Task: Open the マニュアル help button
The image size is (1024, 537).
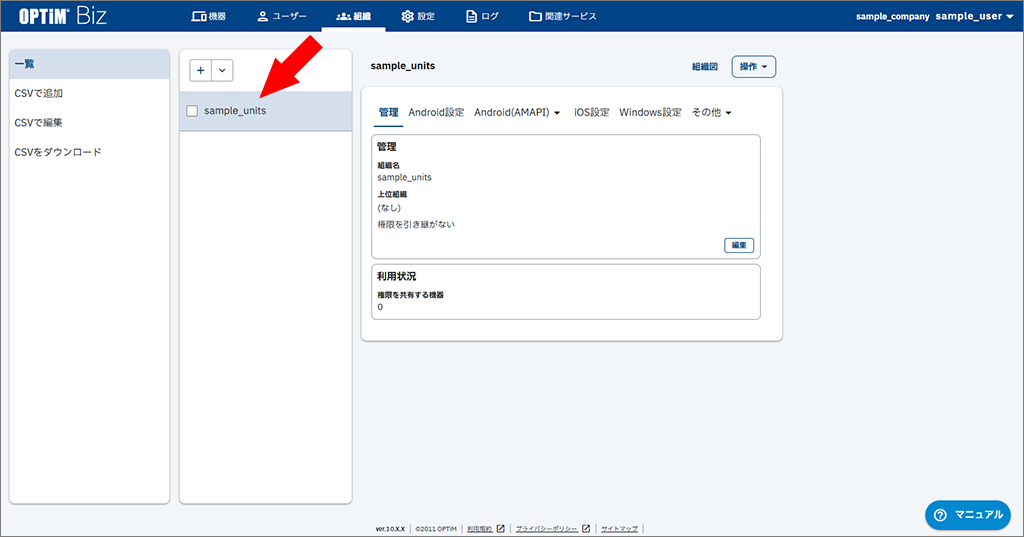Action: coord(967,514)
